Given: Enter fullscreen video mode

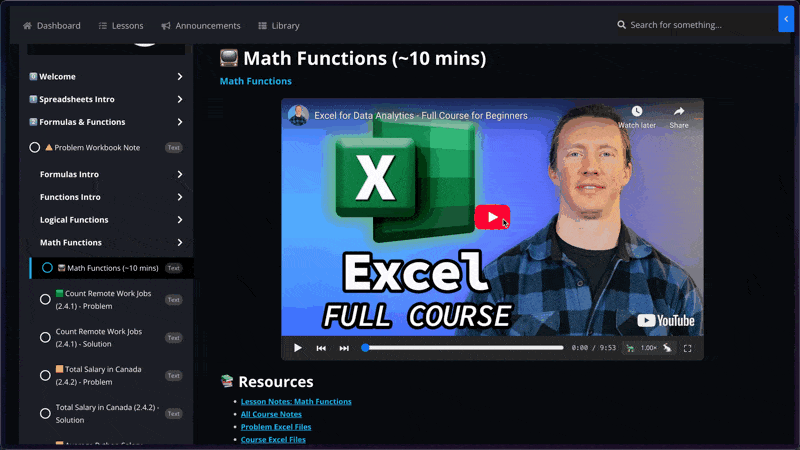Looking at the screenshot, I should coord(688,348).
